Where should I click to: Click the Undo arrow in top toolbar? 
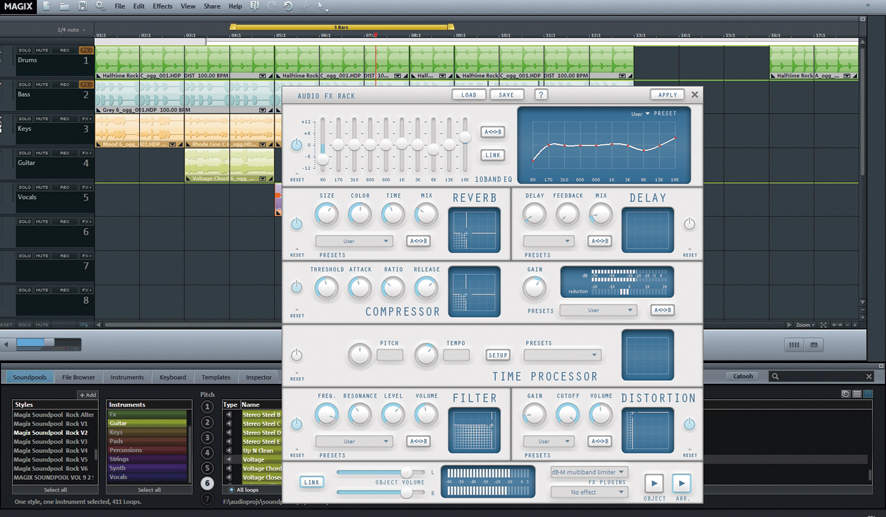[288, 6]
